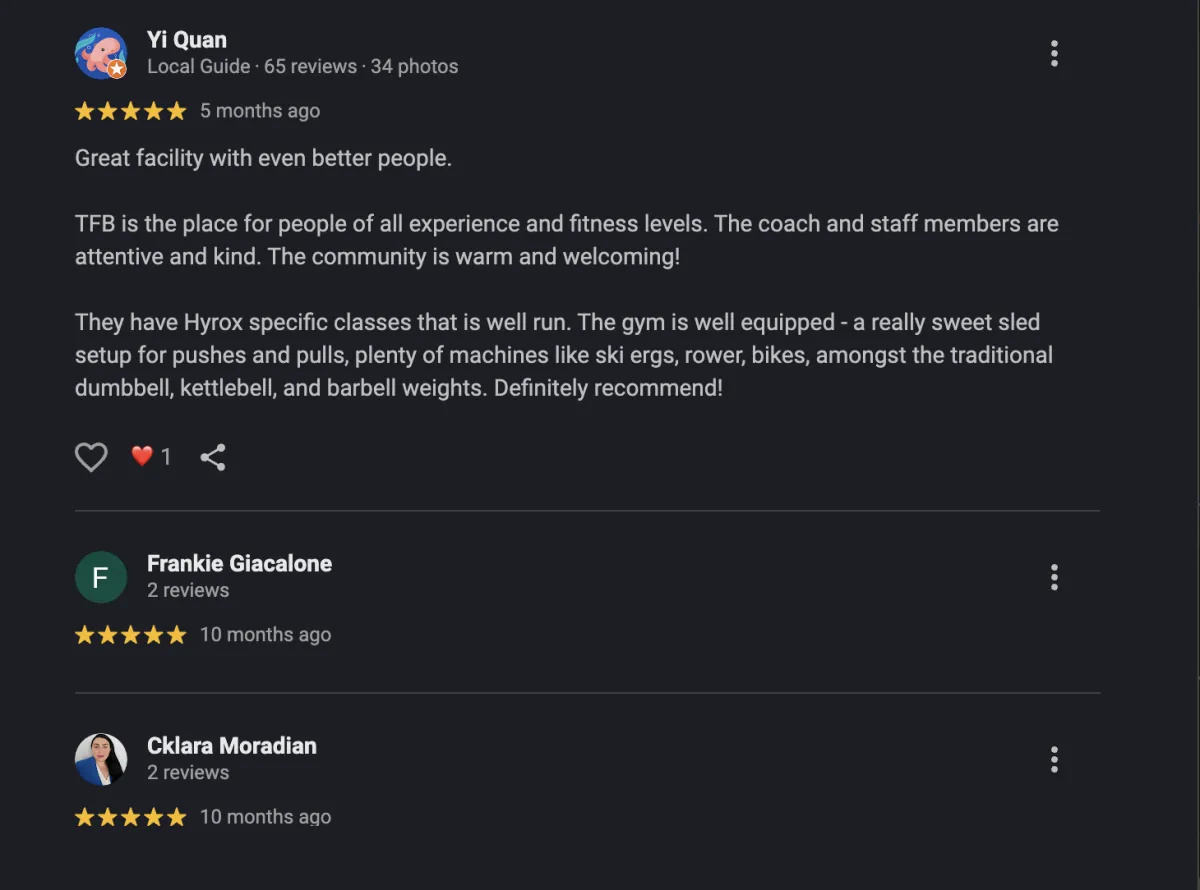
Task: Click Frankie Giacalone's five-star rating
Action: [x=131, y=635]
